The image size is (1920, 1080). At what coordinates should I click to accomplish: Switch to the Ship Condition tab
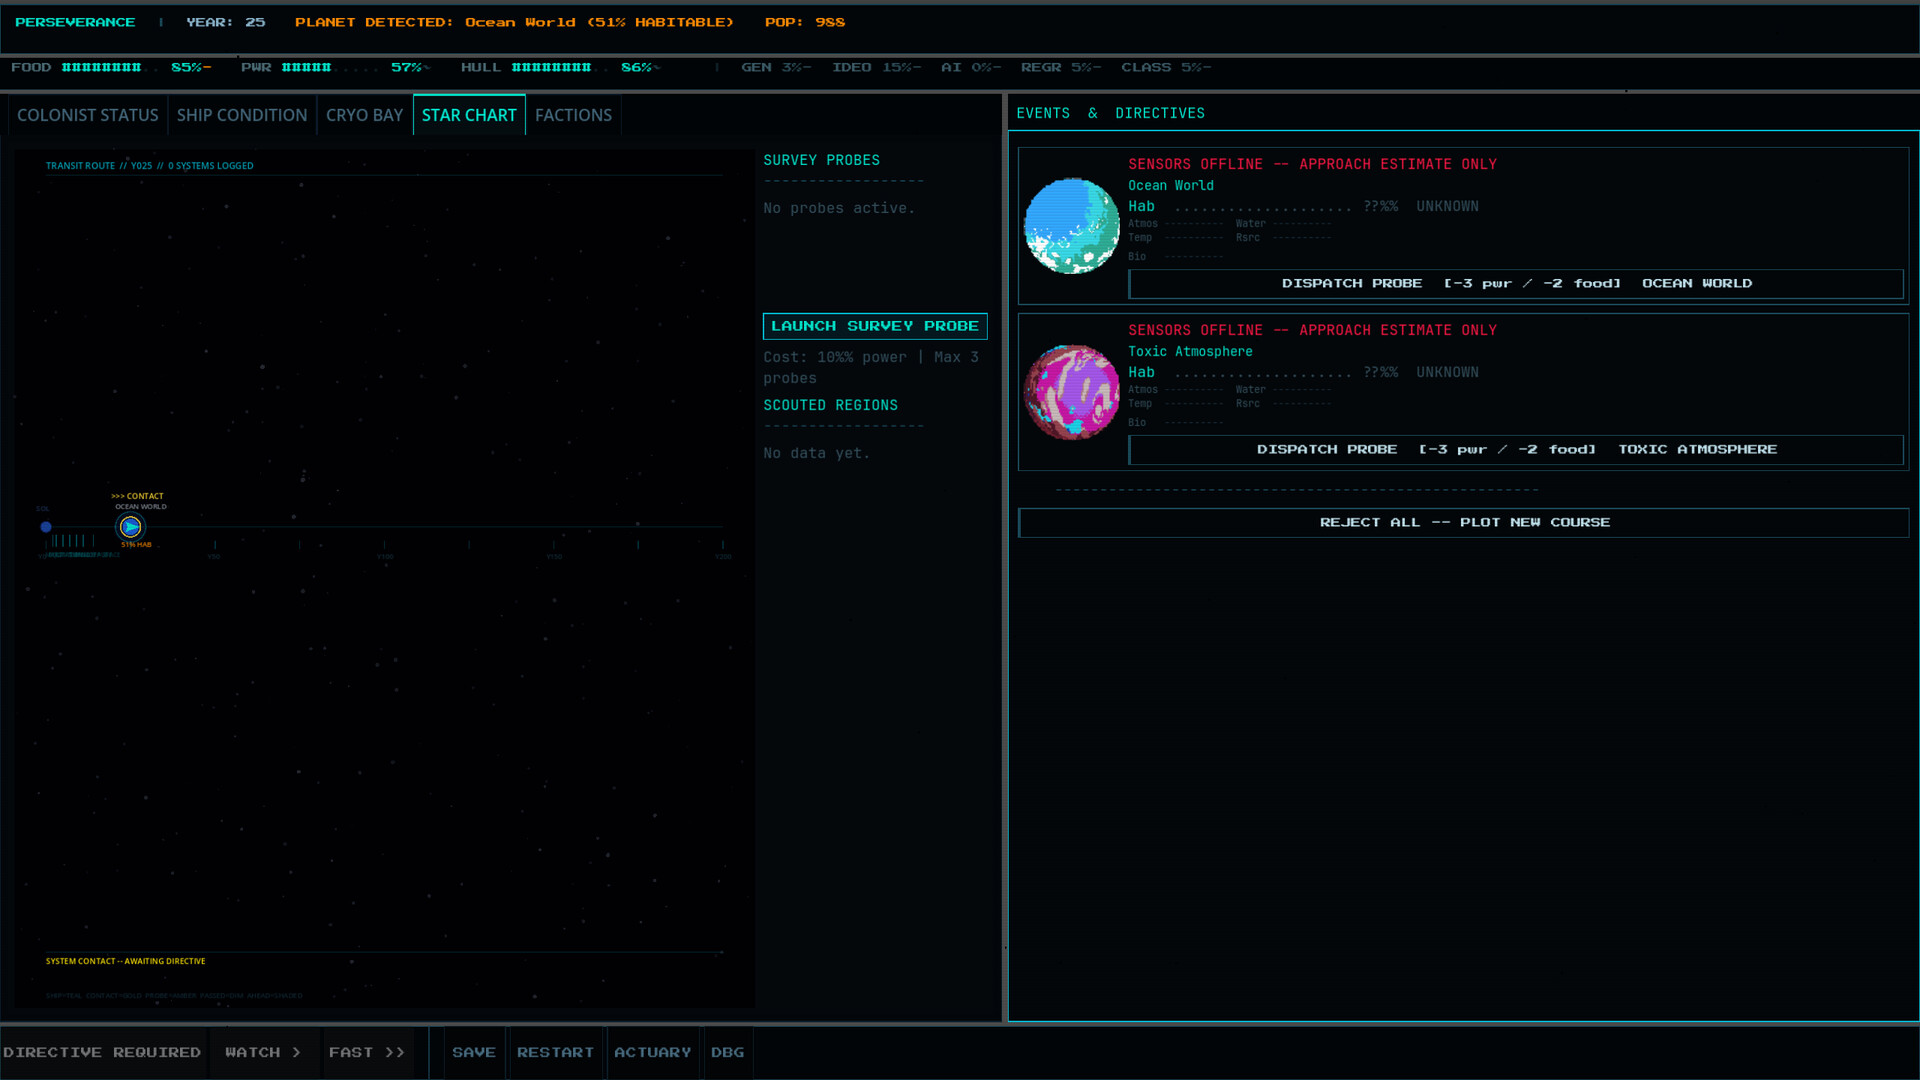[242, 115]
